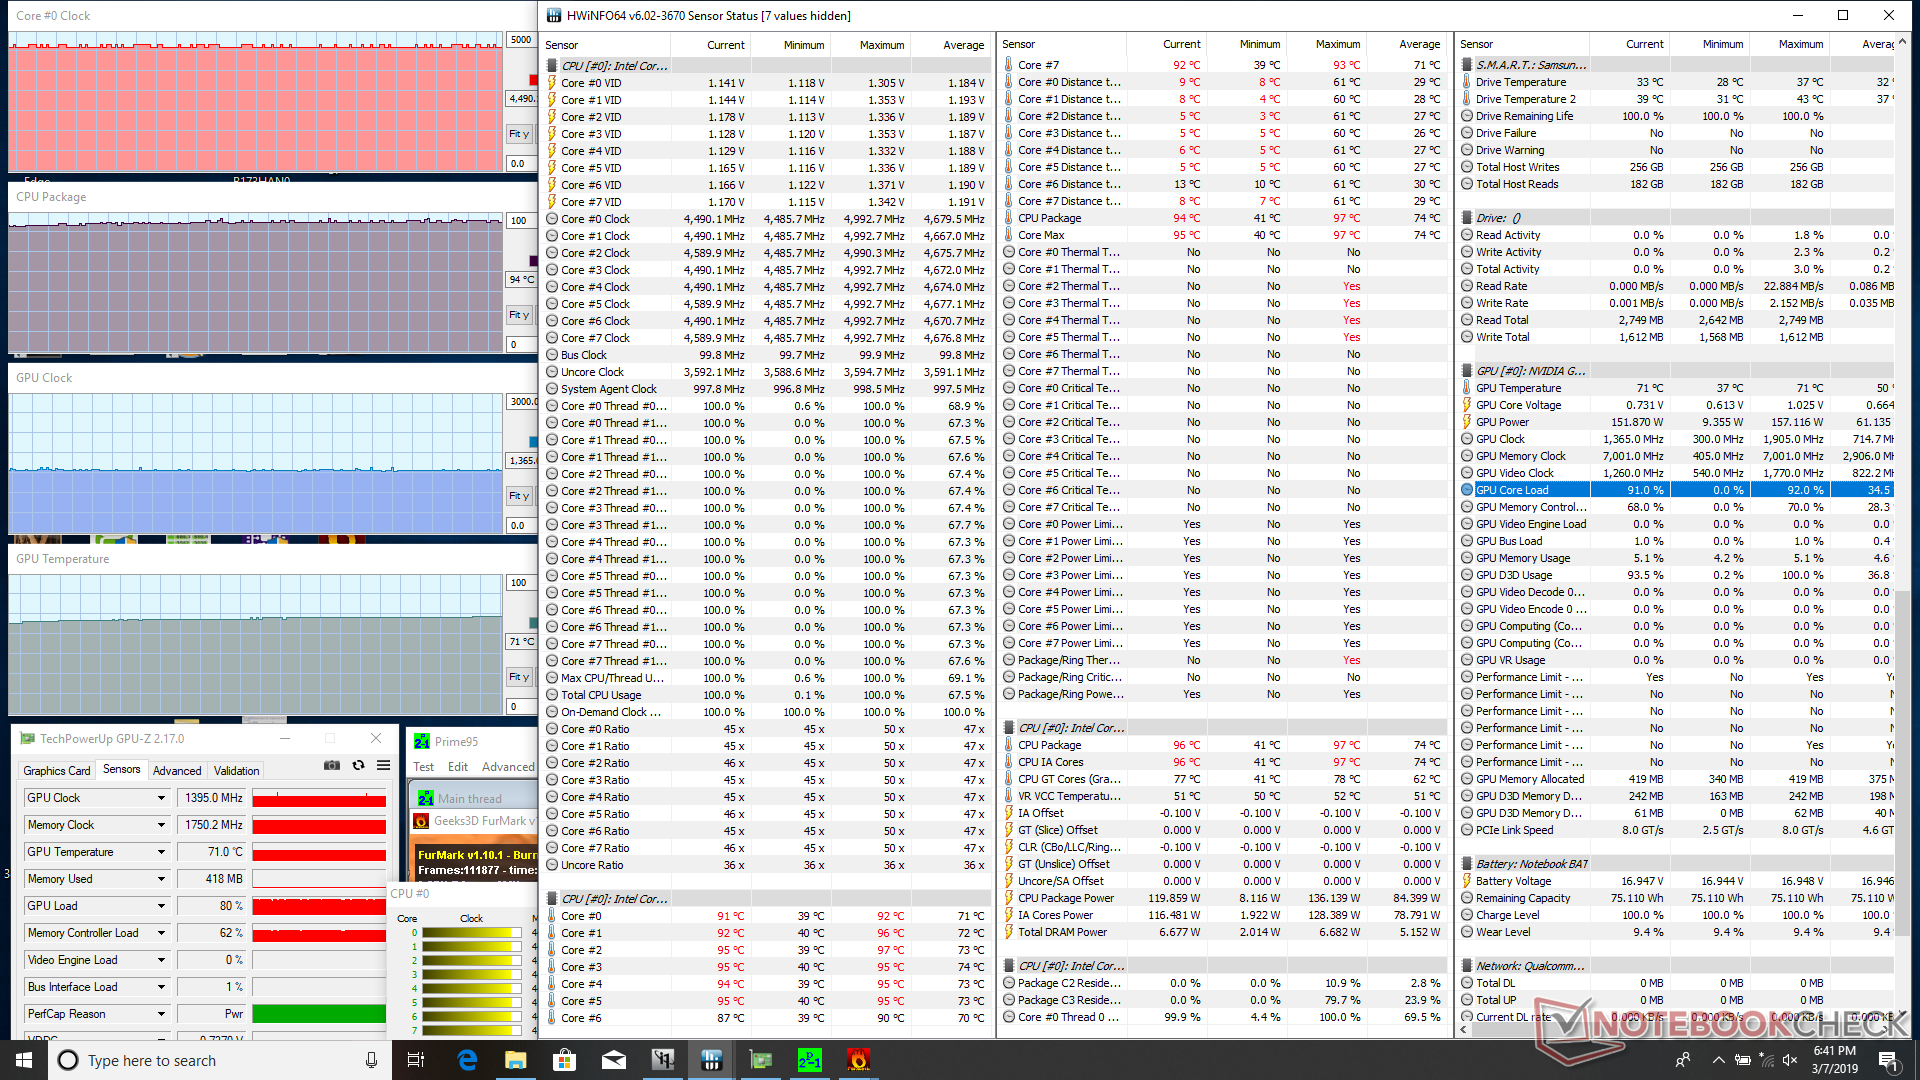This screenshot has width=1920, height=1080.
Task: Open Prime95 Advanced menu
Action: tap(508, 767)
